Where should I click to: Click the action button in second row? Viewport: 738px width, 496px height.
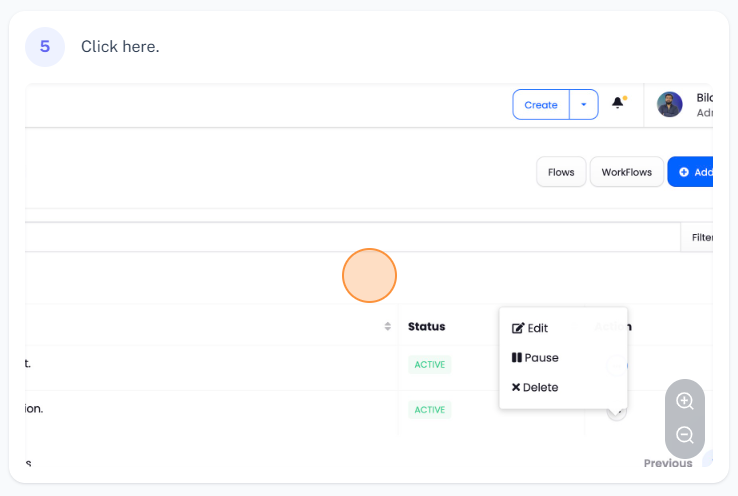pos(617,410)
